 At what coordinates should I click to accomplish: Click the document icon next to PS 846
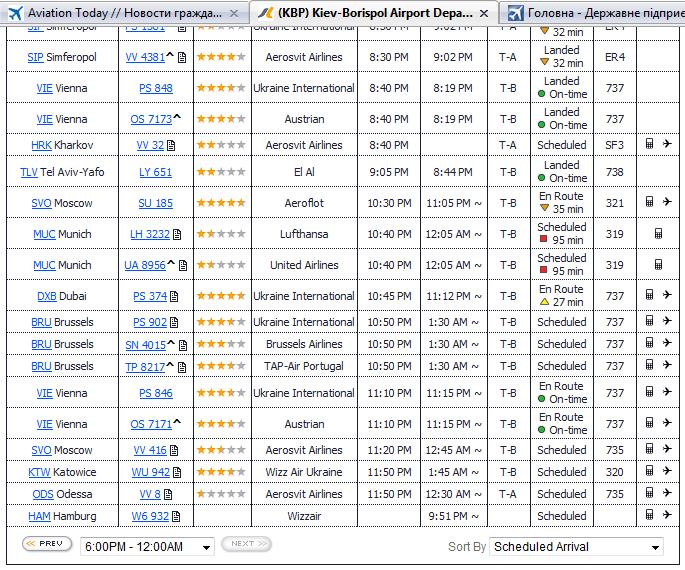click(x=177, y=393)
